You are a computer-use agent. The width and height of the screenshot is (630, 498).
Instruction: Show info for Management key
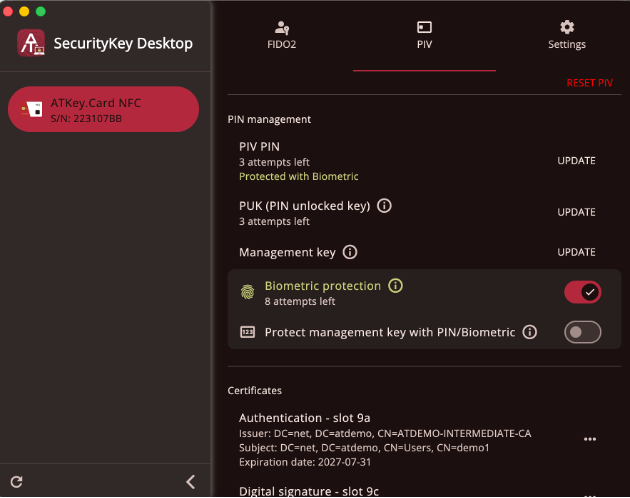point(350,252)
